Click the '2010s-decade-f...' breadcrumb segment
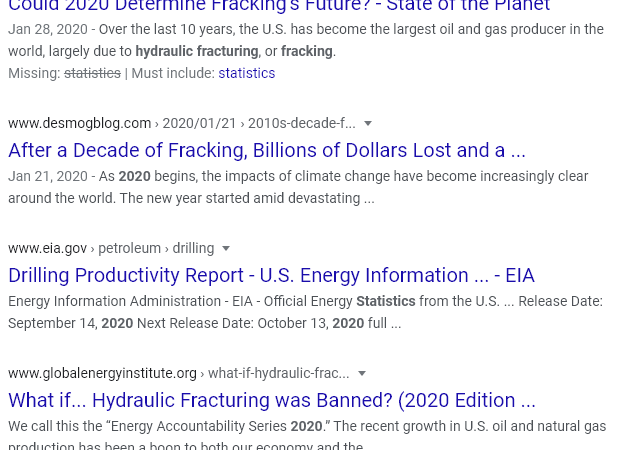The width and height of the screenshot is (627, 450). (x=302, y=123)
